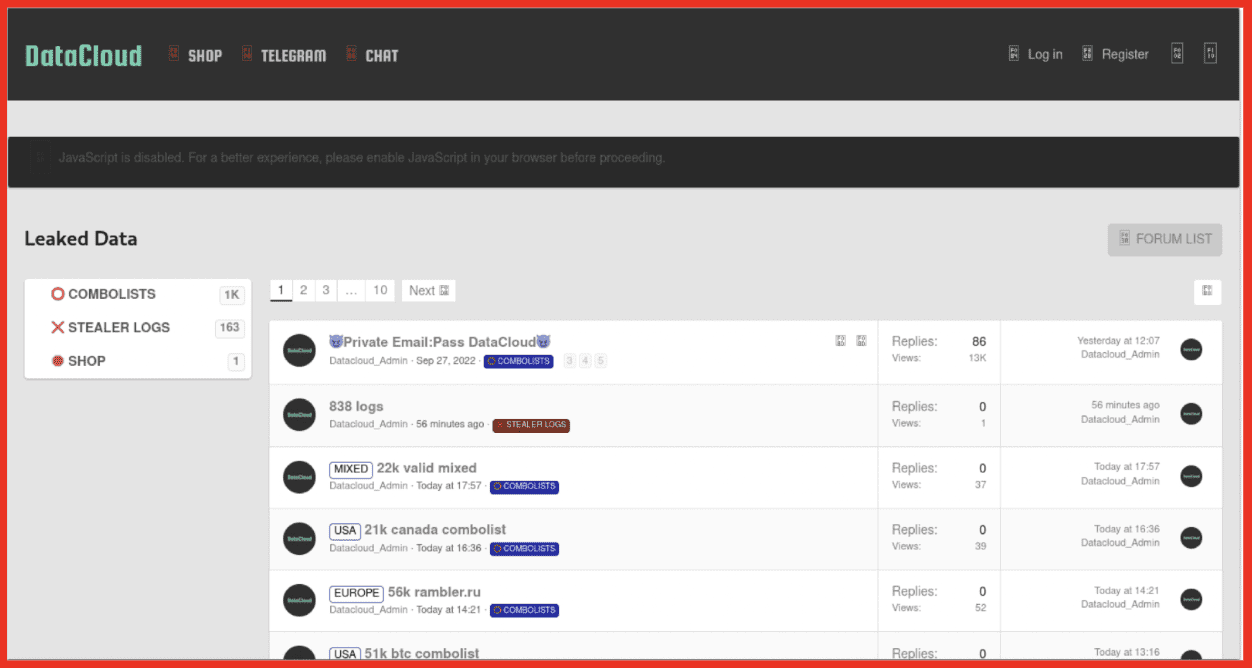The height and width of the screenshot is (668, 1252).
Task: Click the Next page button
Action: click(x=430, y=290)
